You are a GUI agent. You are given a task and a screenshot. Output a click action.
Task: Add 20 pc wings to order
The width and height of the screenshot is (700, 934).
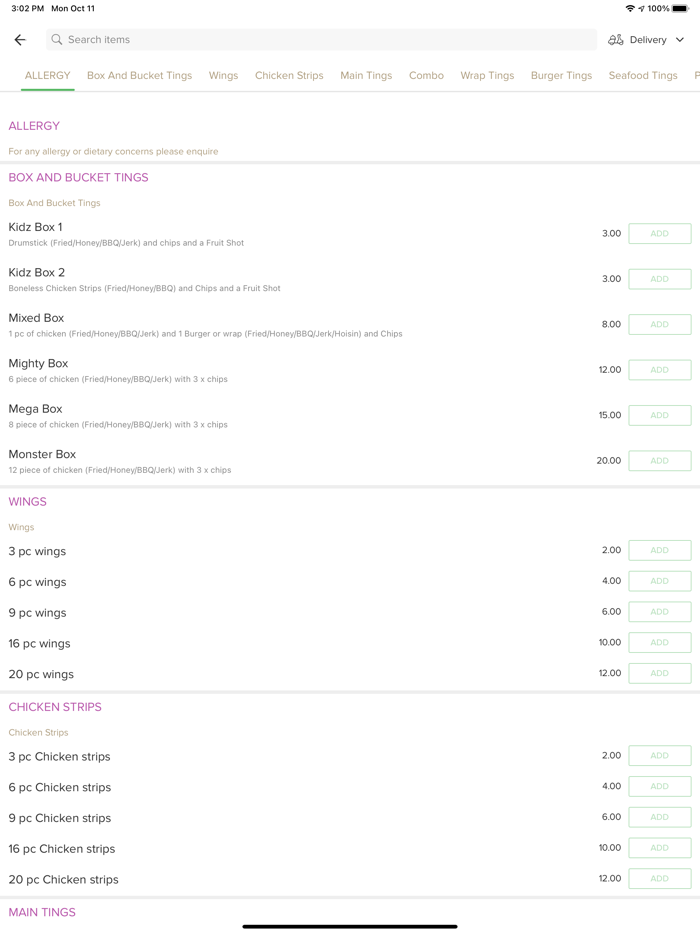tap(659, 674)
